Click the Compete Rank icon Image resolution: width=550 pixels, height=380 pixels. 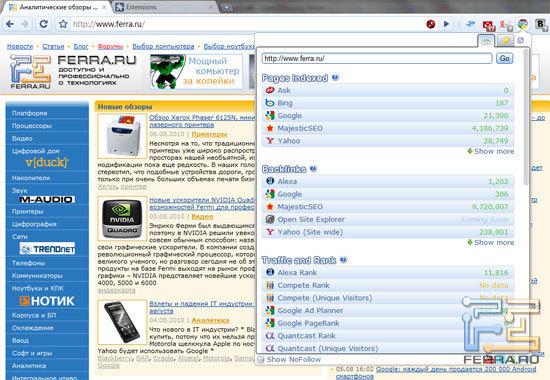(x=270, y=285)
